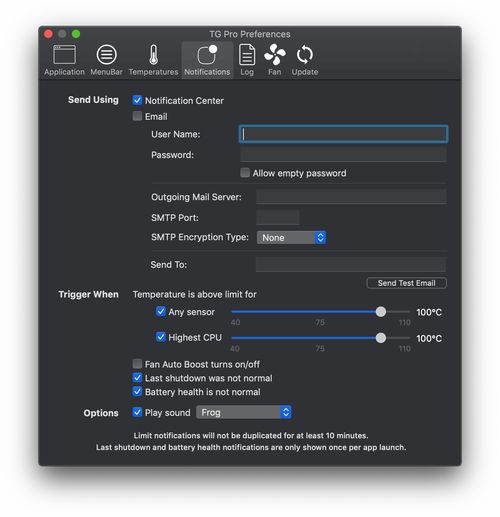Click the Send Test Email button
The image size is (500, 517).
407,283
